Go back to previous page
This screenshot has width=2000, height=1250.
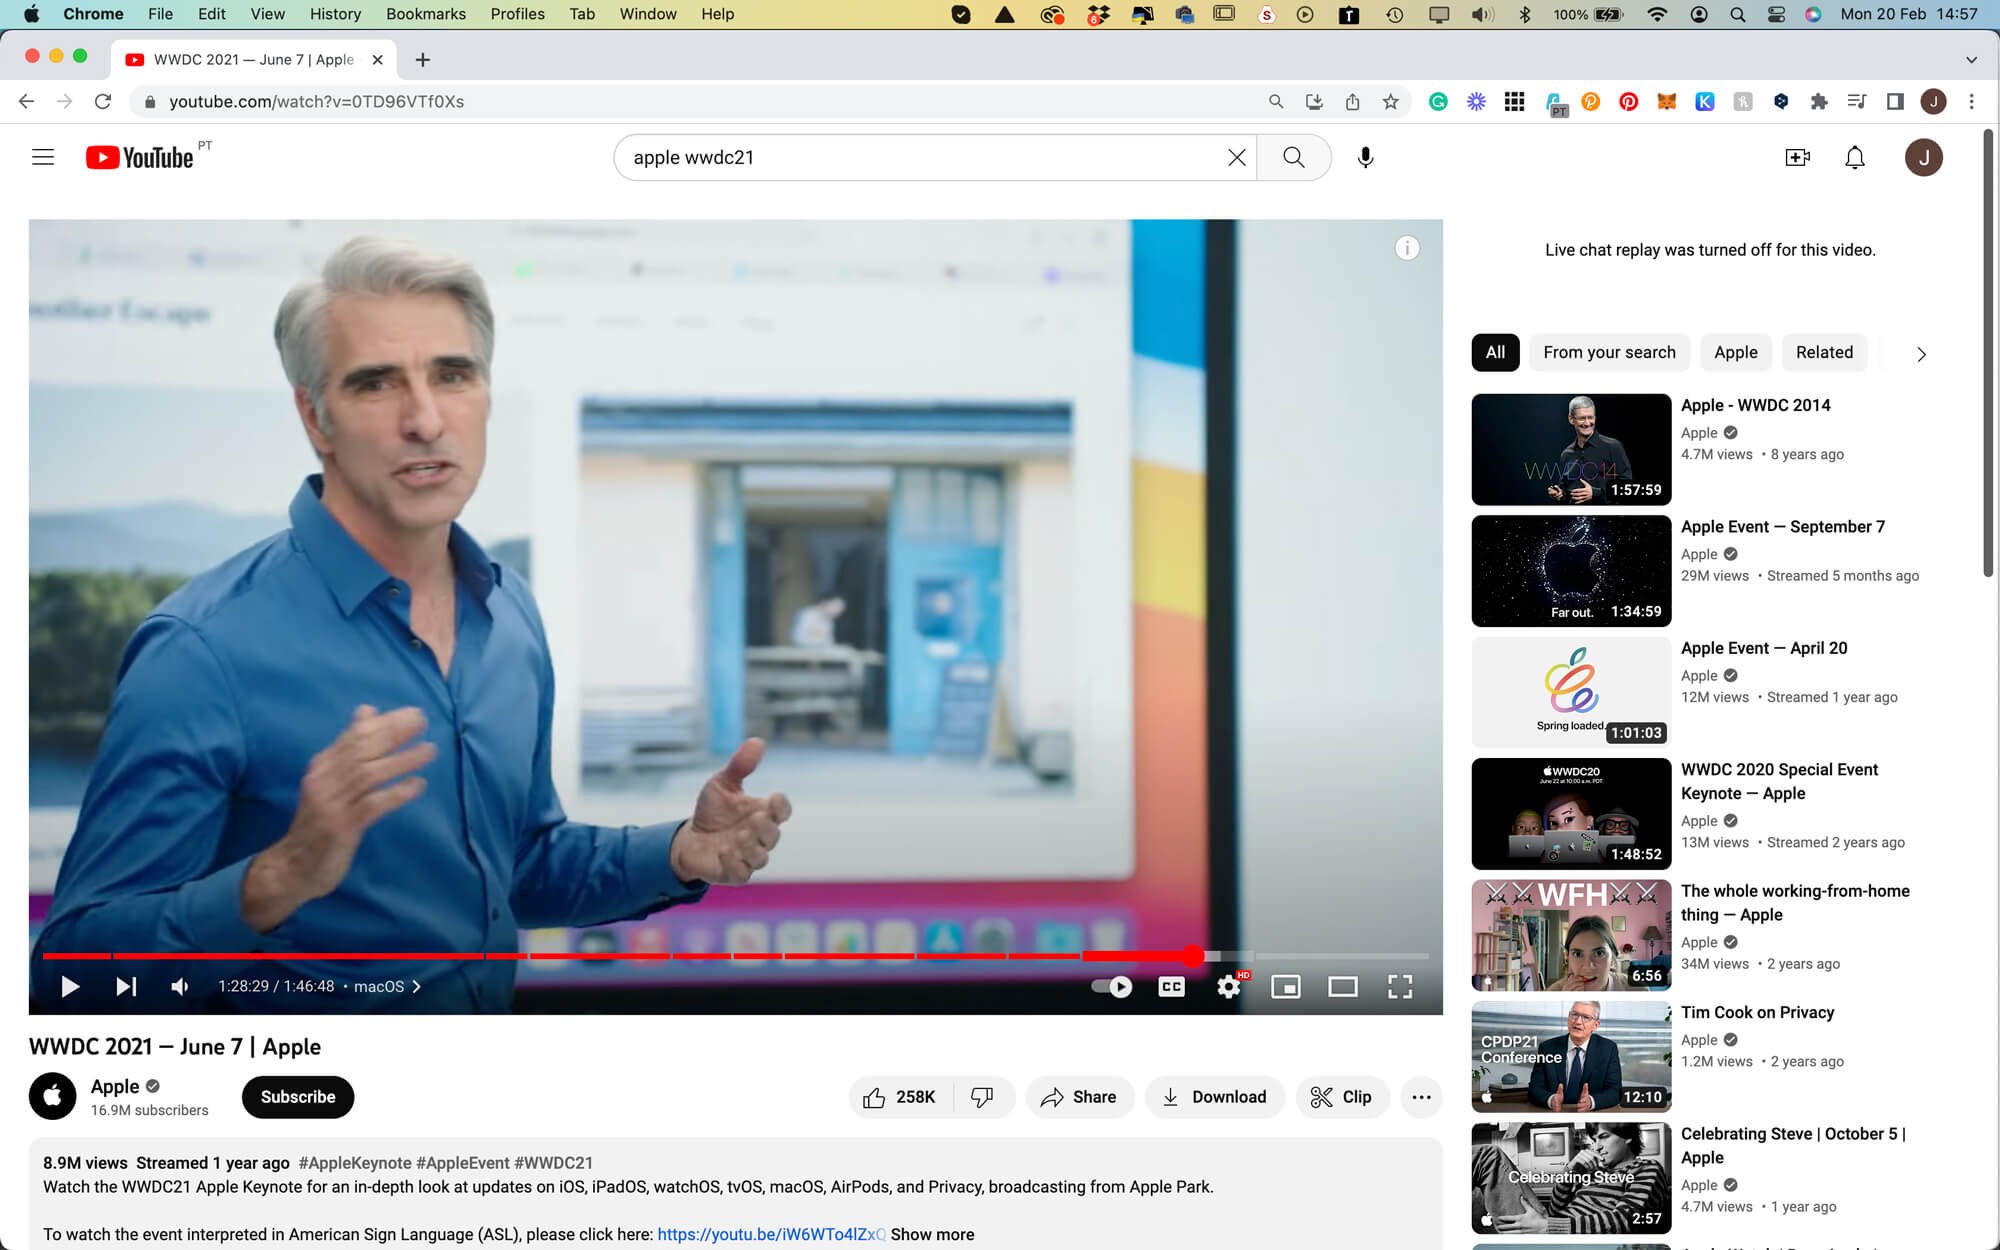27,101
